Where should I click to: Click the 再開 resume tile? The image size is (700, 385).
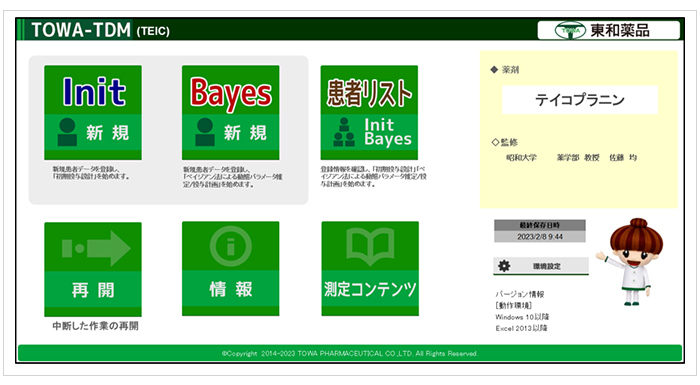[93, 269]
